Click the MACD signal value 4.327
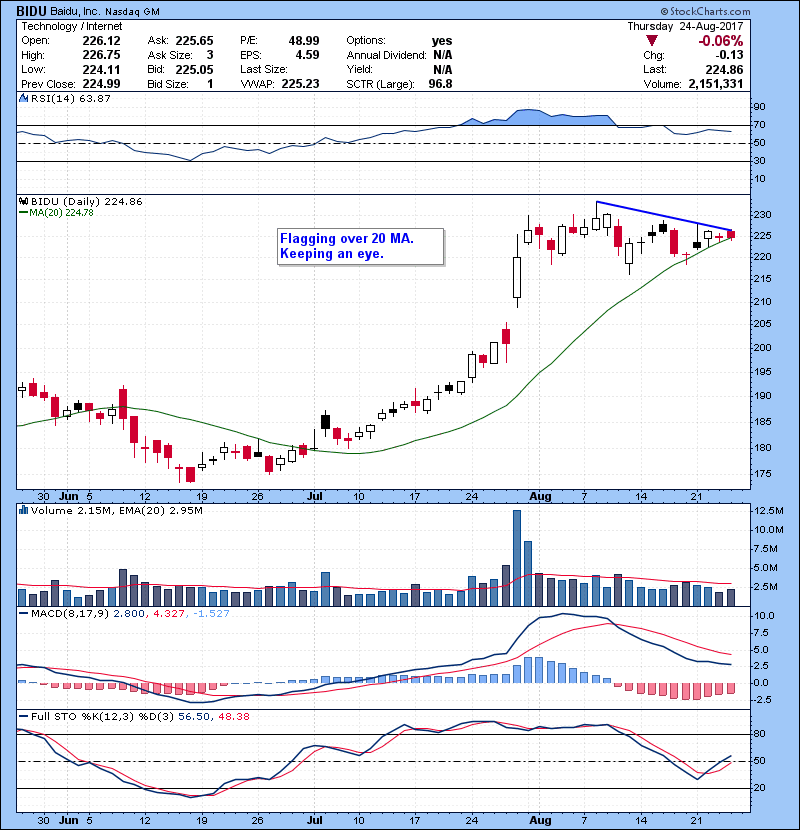 169,614
